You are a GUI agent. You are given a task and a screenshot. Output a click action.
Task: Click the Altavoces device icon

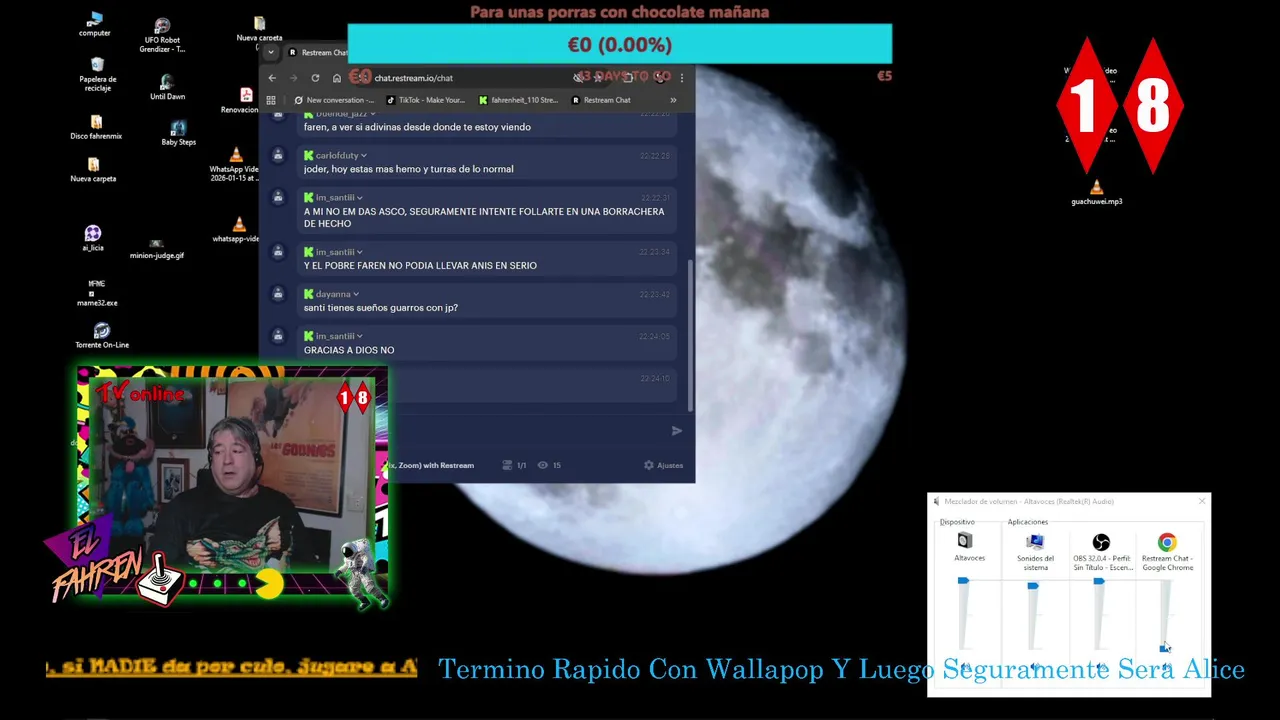tap(964, 541)
